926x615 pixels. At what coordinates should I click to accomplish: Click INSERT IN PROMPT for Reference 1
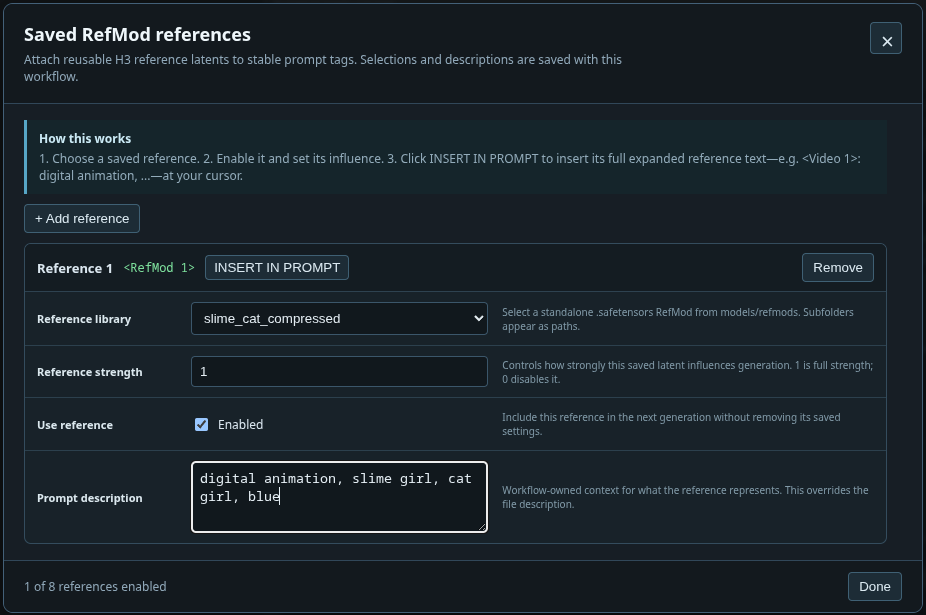[x=277, y=268]
